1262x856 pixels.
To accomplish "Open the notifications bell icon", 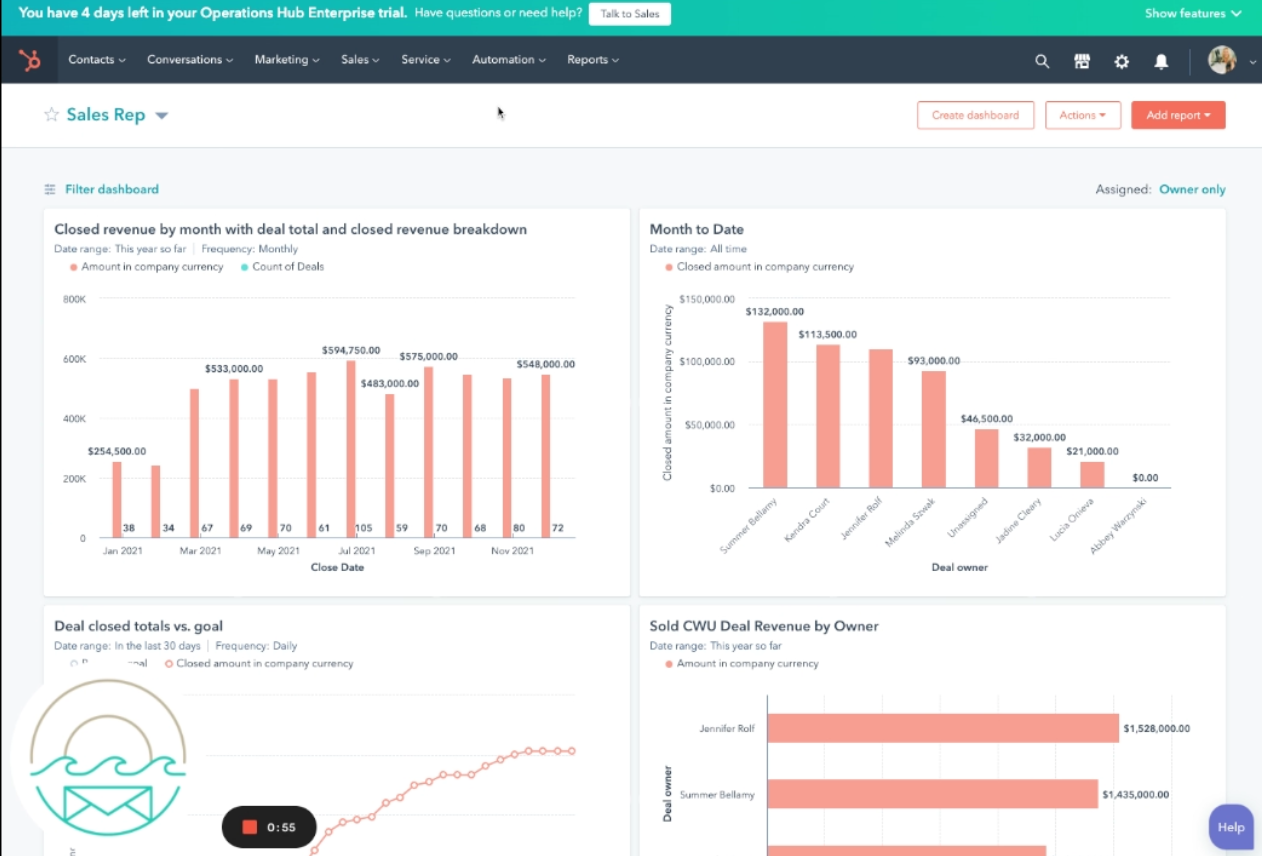I will tap(1161, 61).
